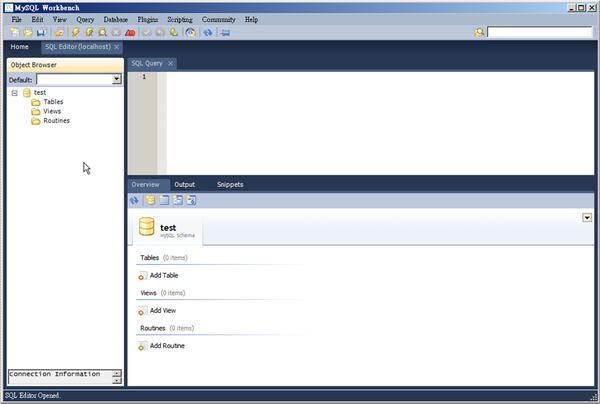
Task: Switch to the Output tab
Action: [x=184, y=184]
